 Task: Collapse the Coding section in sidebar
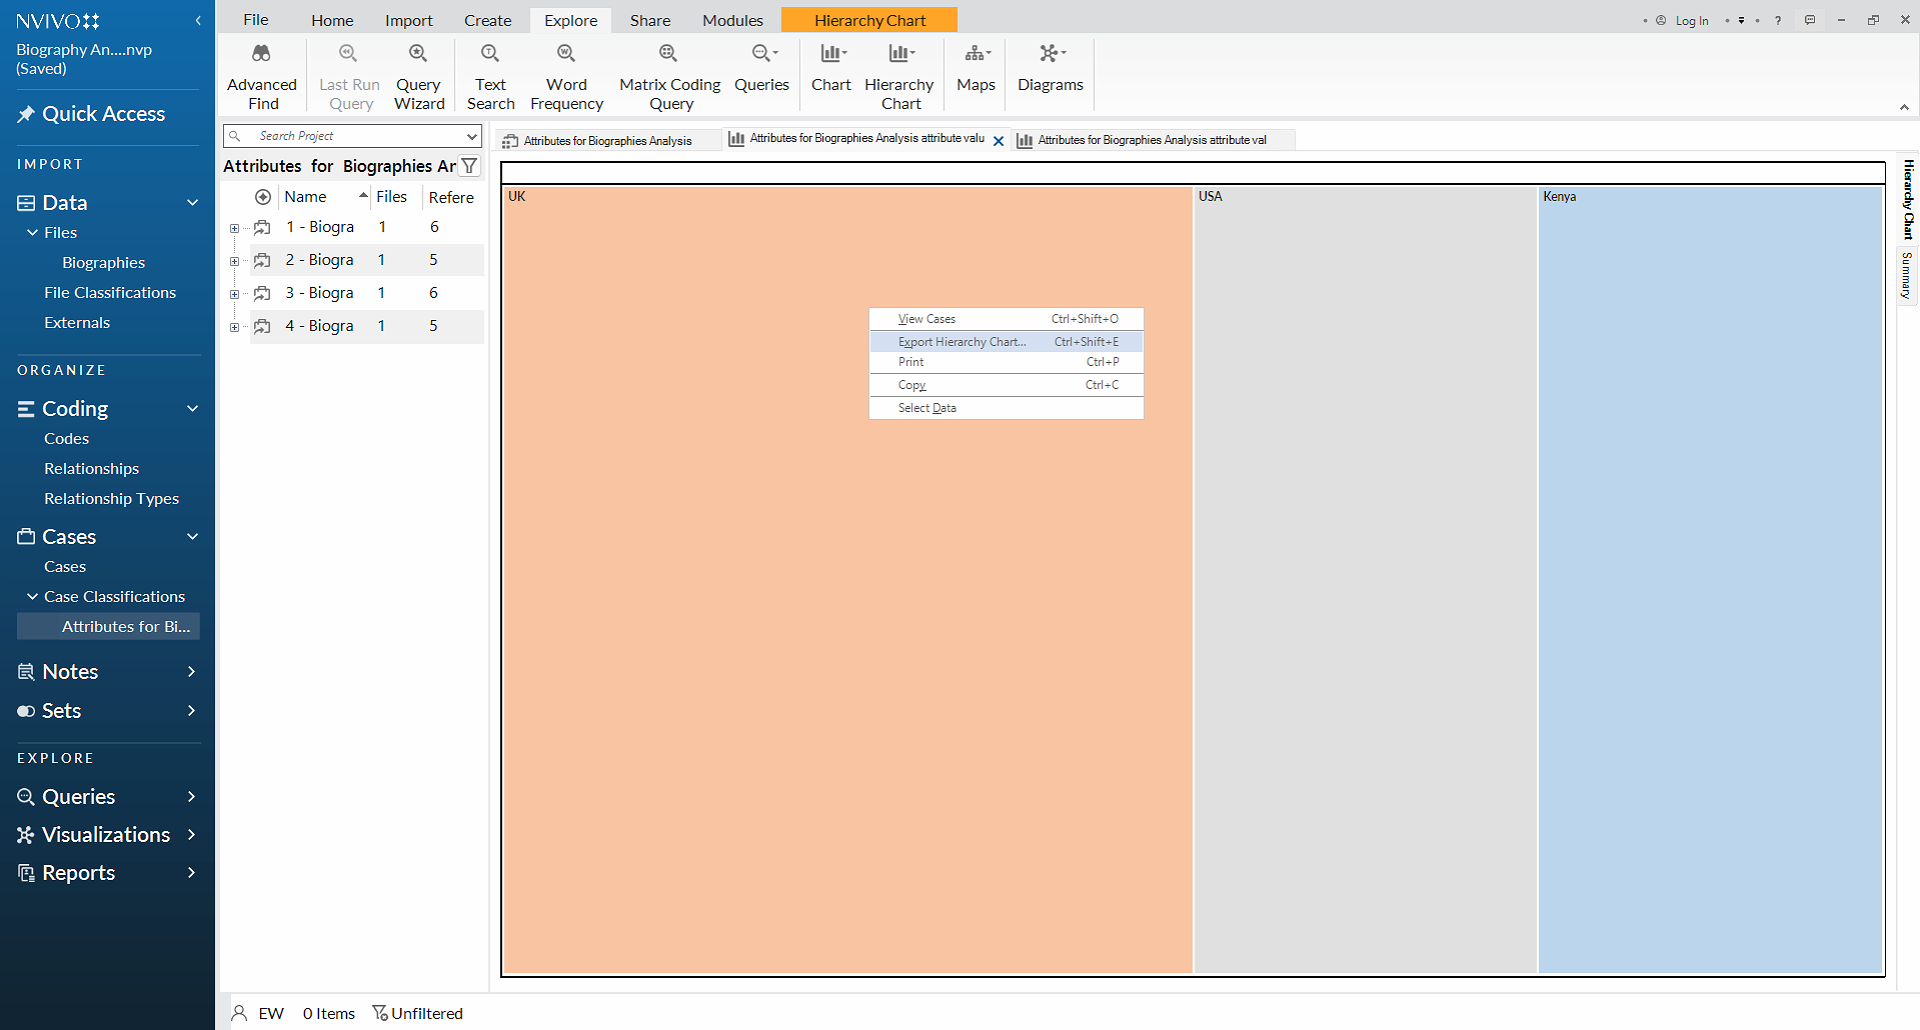coord(192,409)
